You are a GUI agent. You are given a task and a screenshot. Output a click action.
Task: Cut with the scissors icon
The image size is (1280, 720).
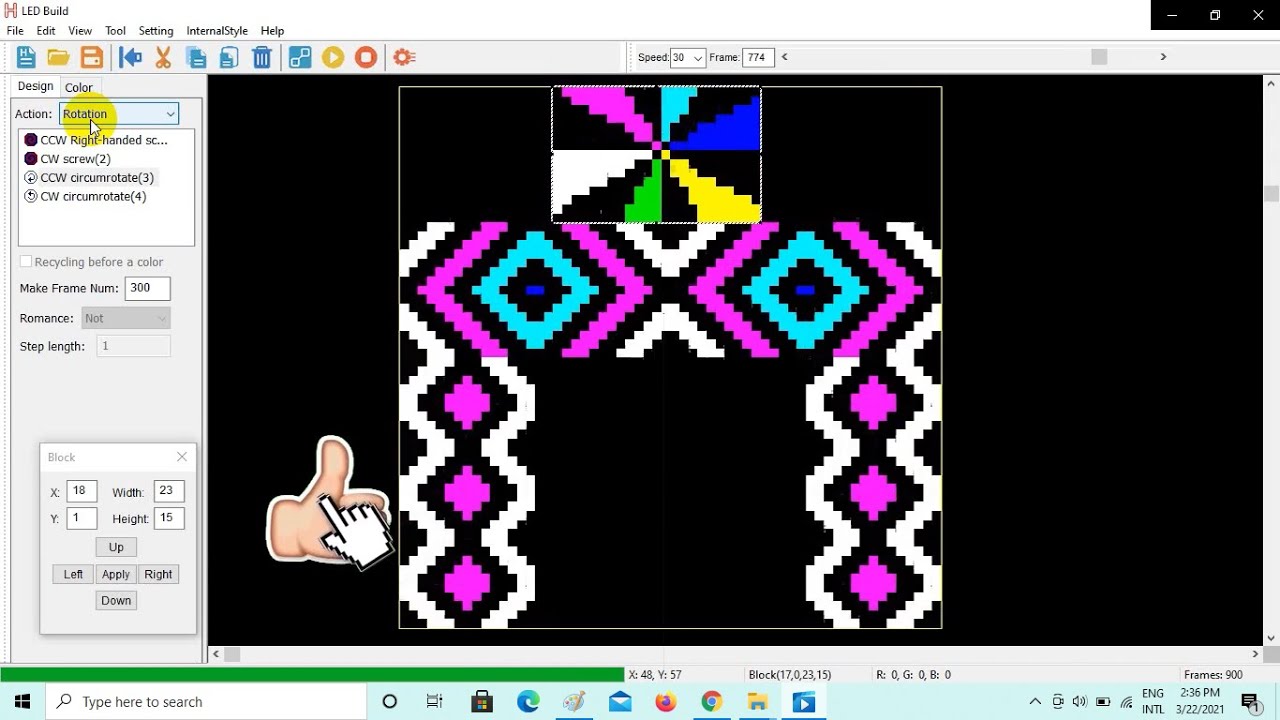point(163,57)
